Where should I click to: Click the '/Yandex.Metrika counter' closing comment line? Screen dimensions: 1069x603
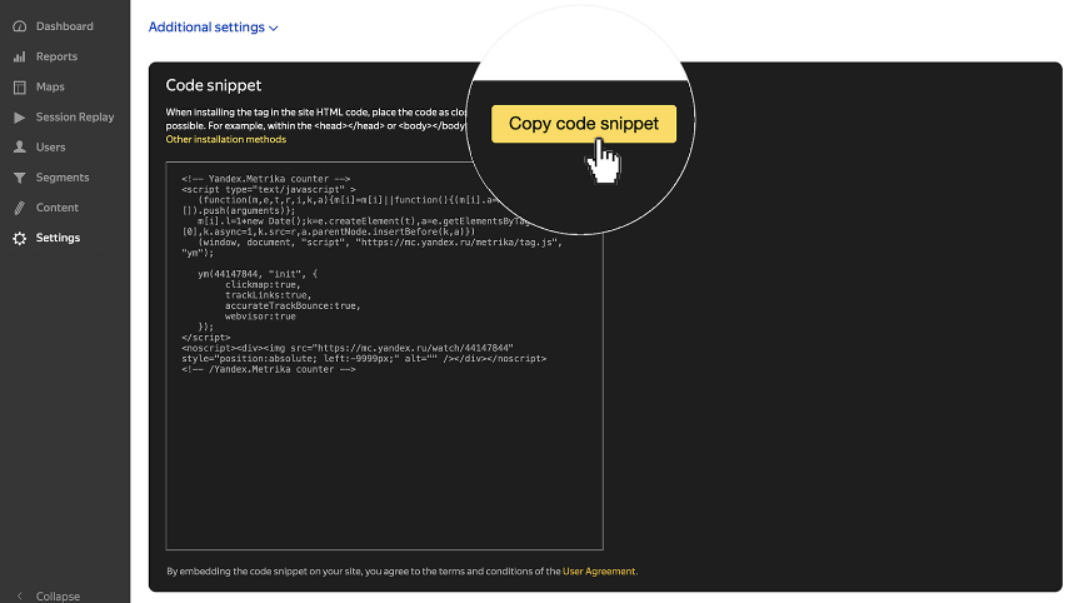pos(269,369)
